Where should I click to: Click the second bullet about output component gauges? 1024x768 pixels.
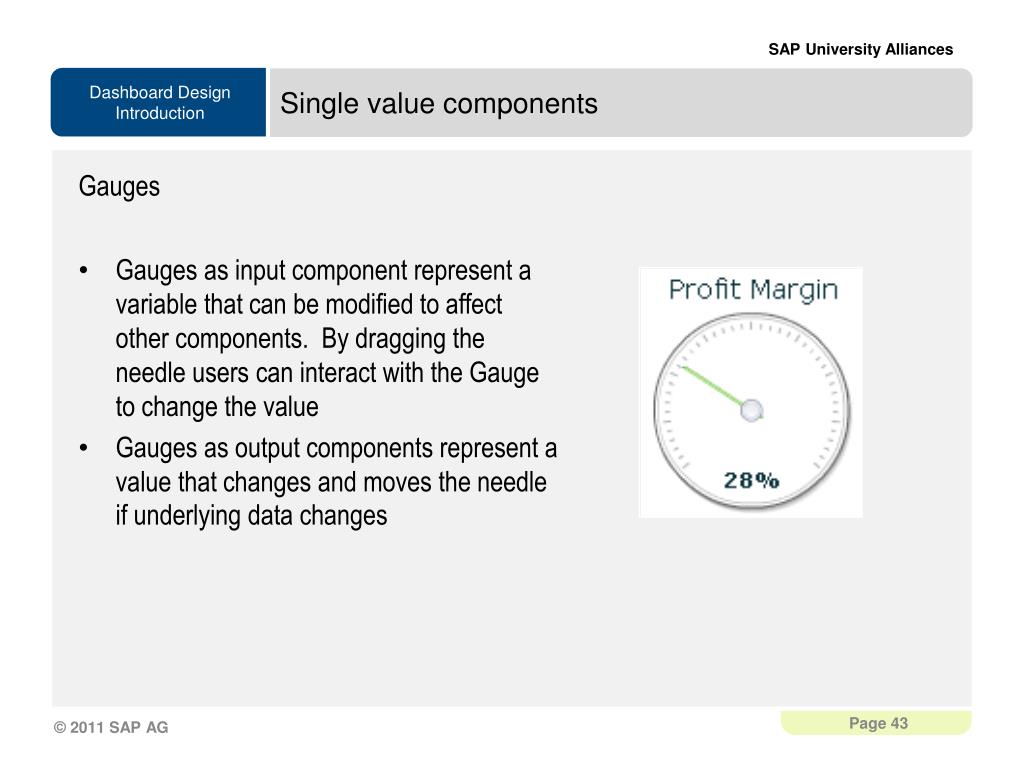click(336, 482)
